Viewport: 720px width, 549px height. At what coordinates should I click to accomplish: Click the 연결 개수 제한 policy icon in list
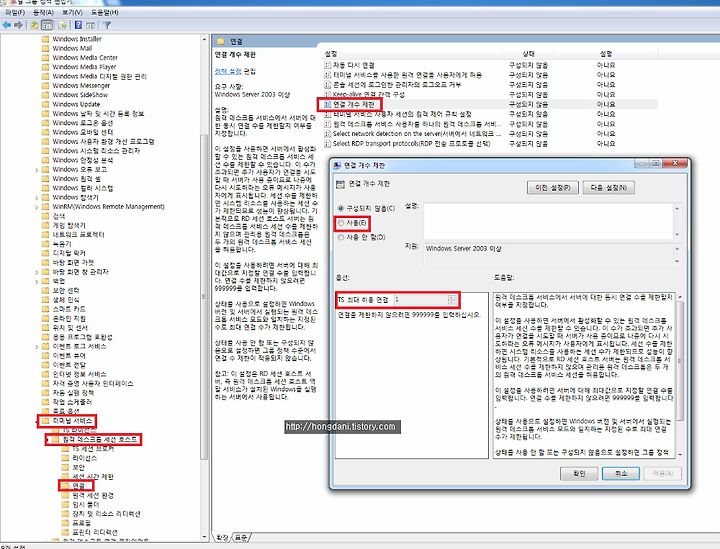pos(327,104)
